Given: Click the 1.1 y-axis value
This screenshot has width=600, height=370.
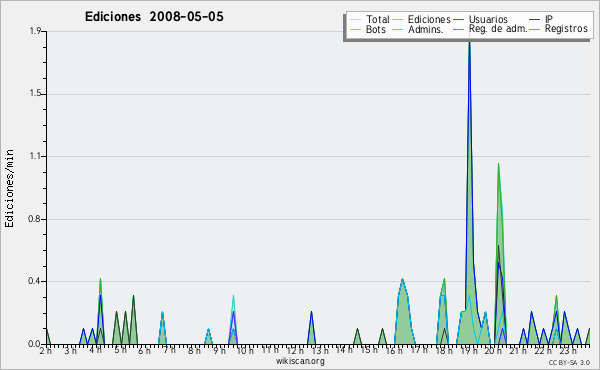Looking at the screenshot, I should coord(35,156).
